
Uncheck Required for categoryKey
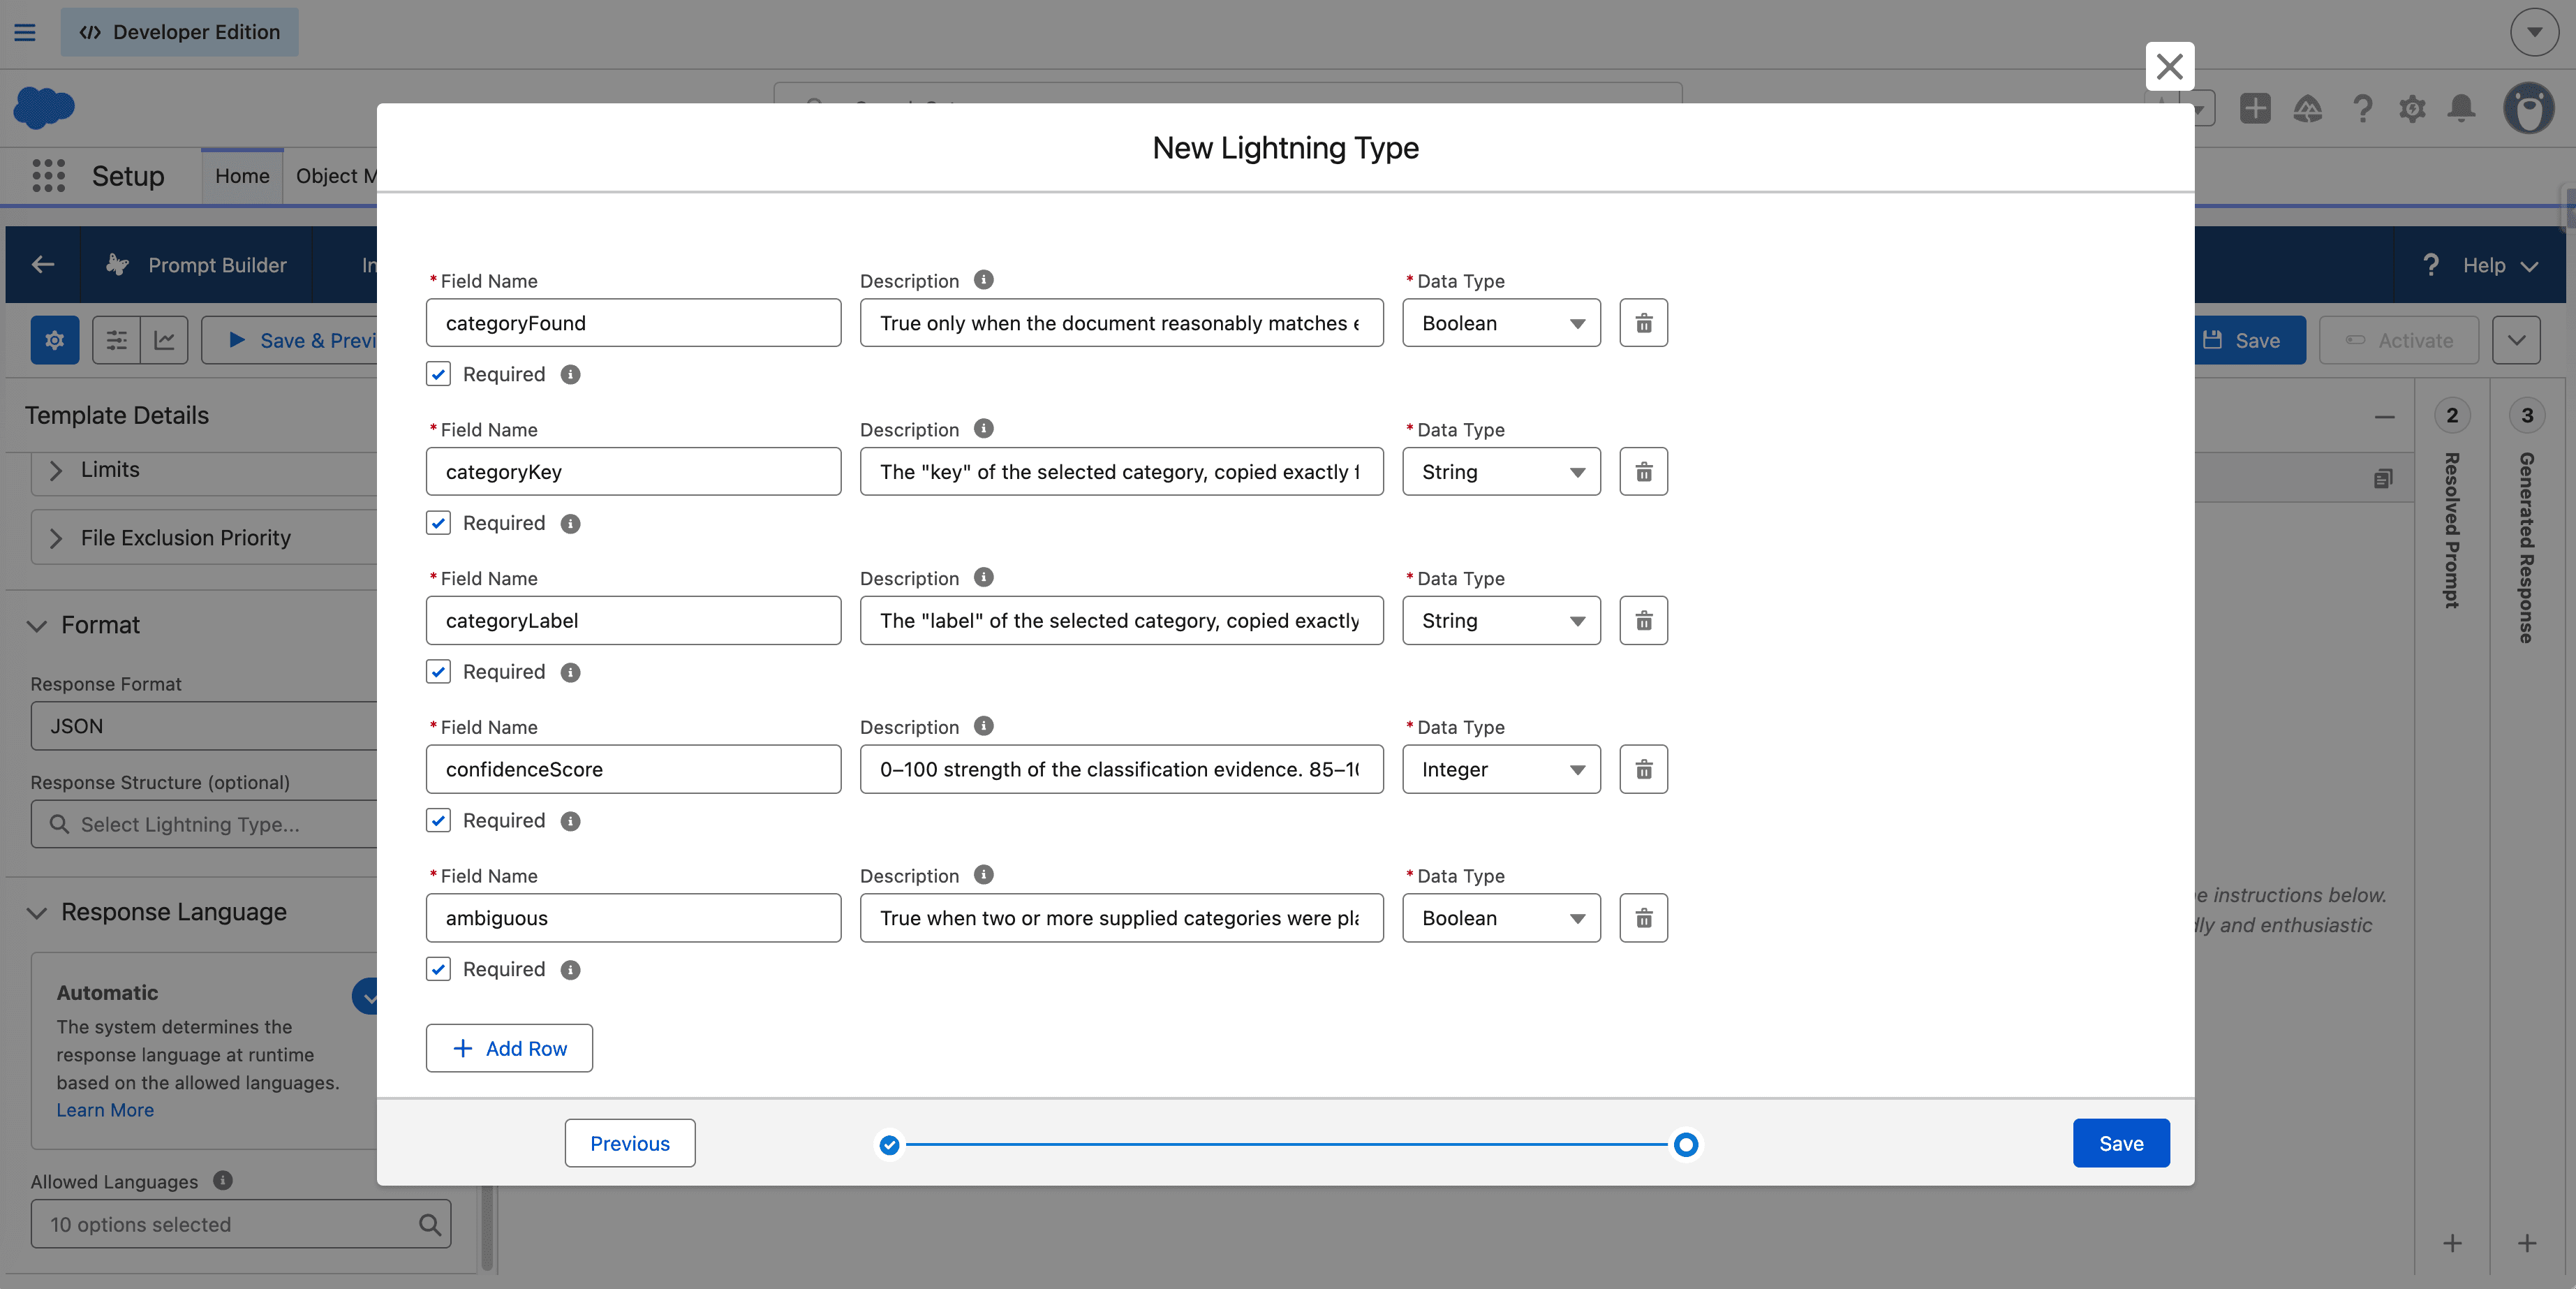pos(438,523)
